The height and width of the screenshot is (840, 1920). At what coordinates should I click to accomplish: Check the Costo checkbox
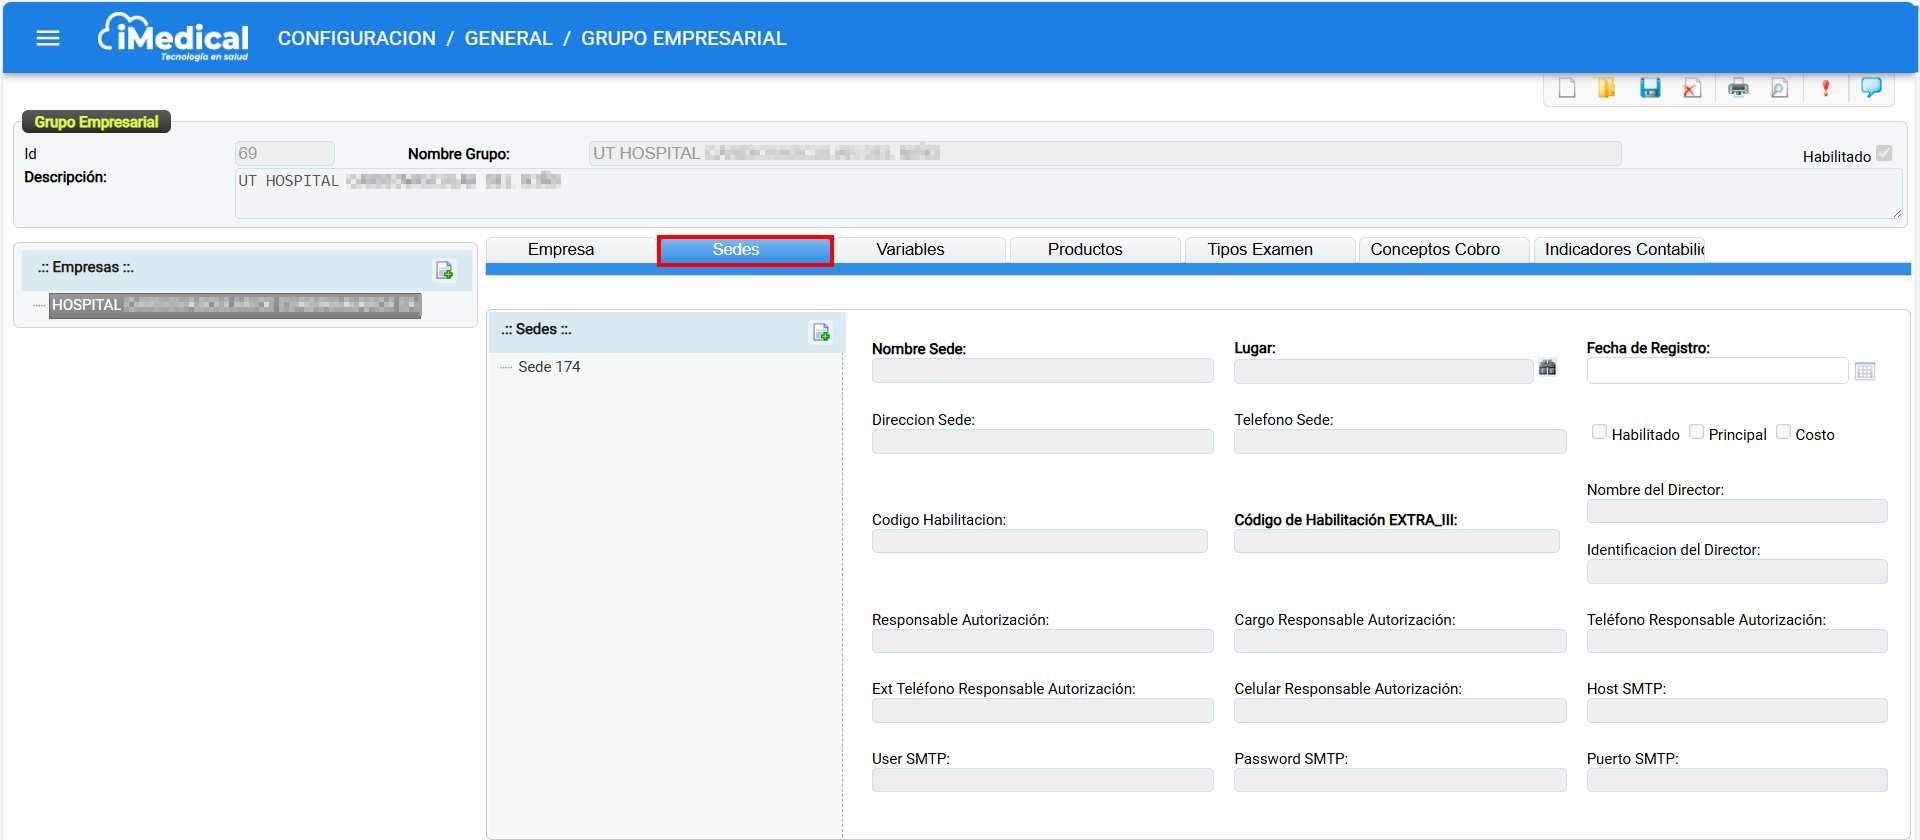click(1783, 432)
